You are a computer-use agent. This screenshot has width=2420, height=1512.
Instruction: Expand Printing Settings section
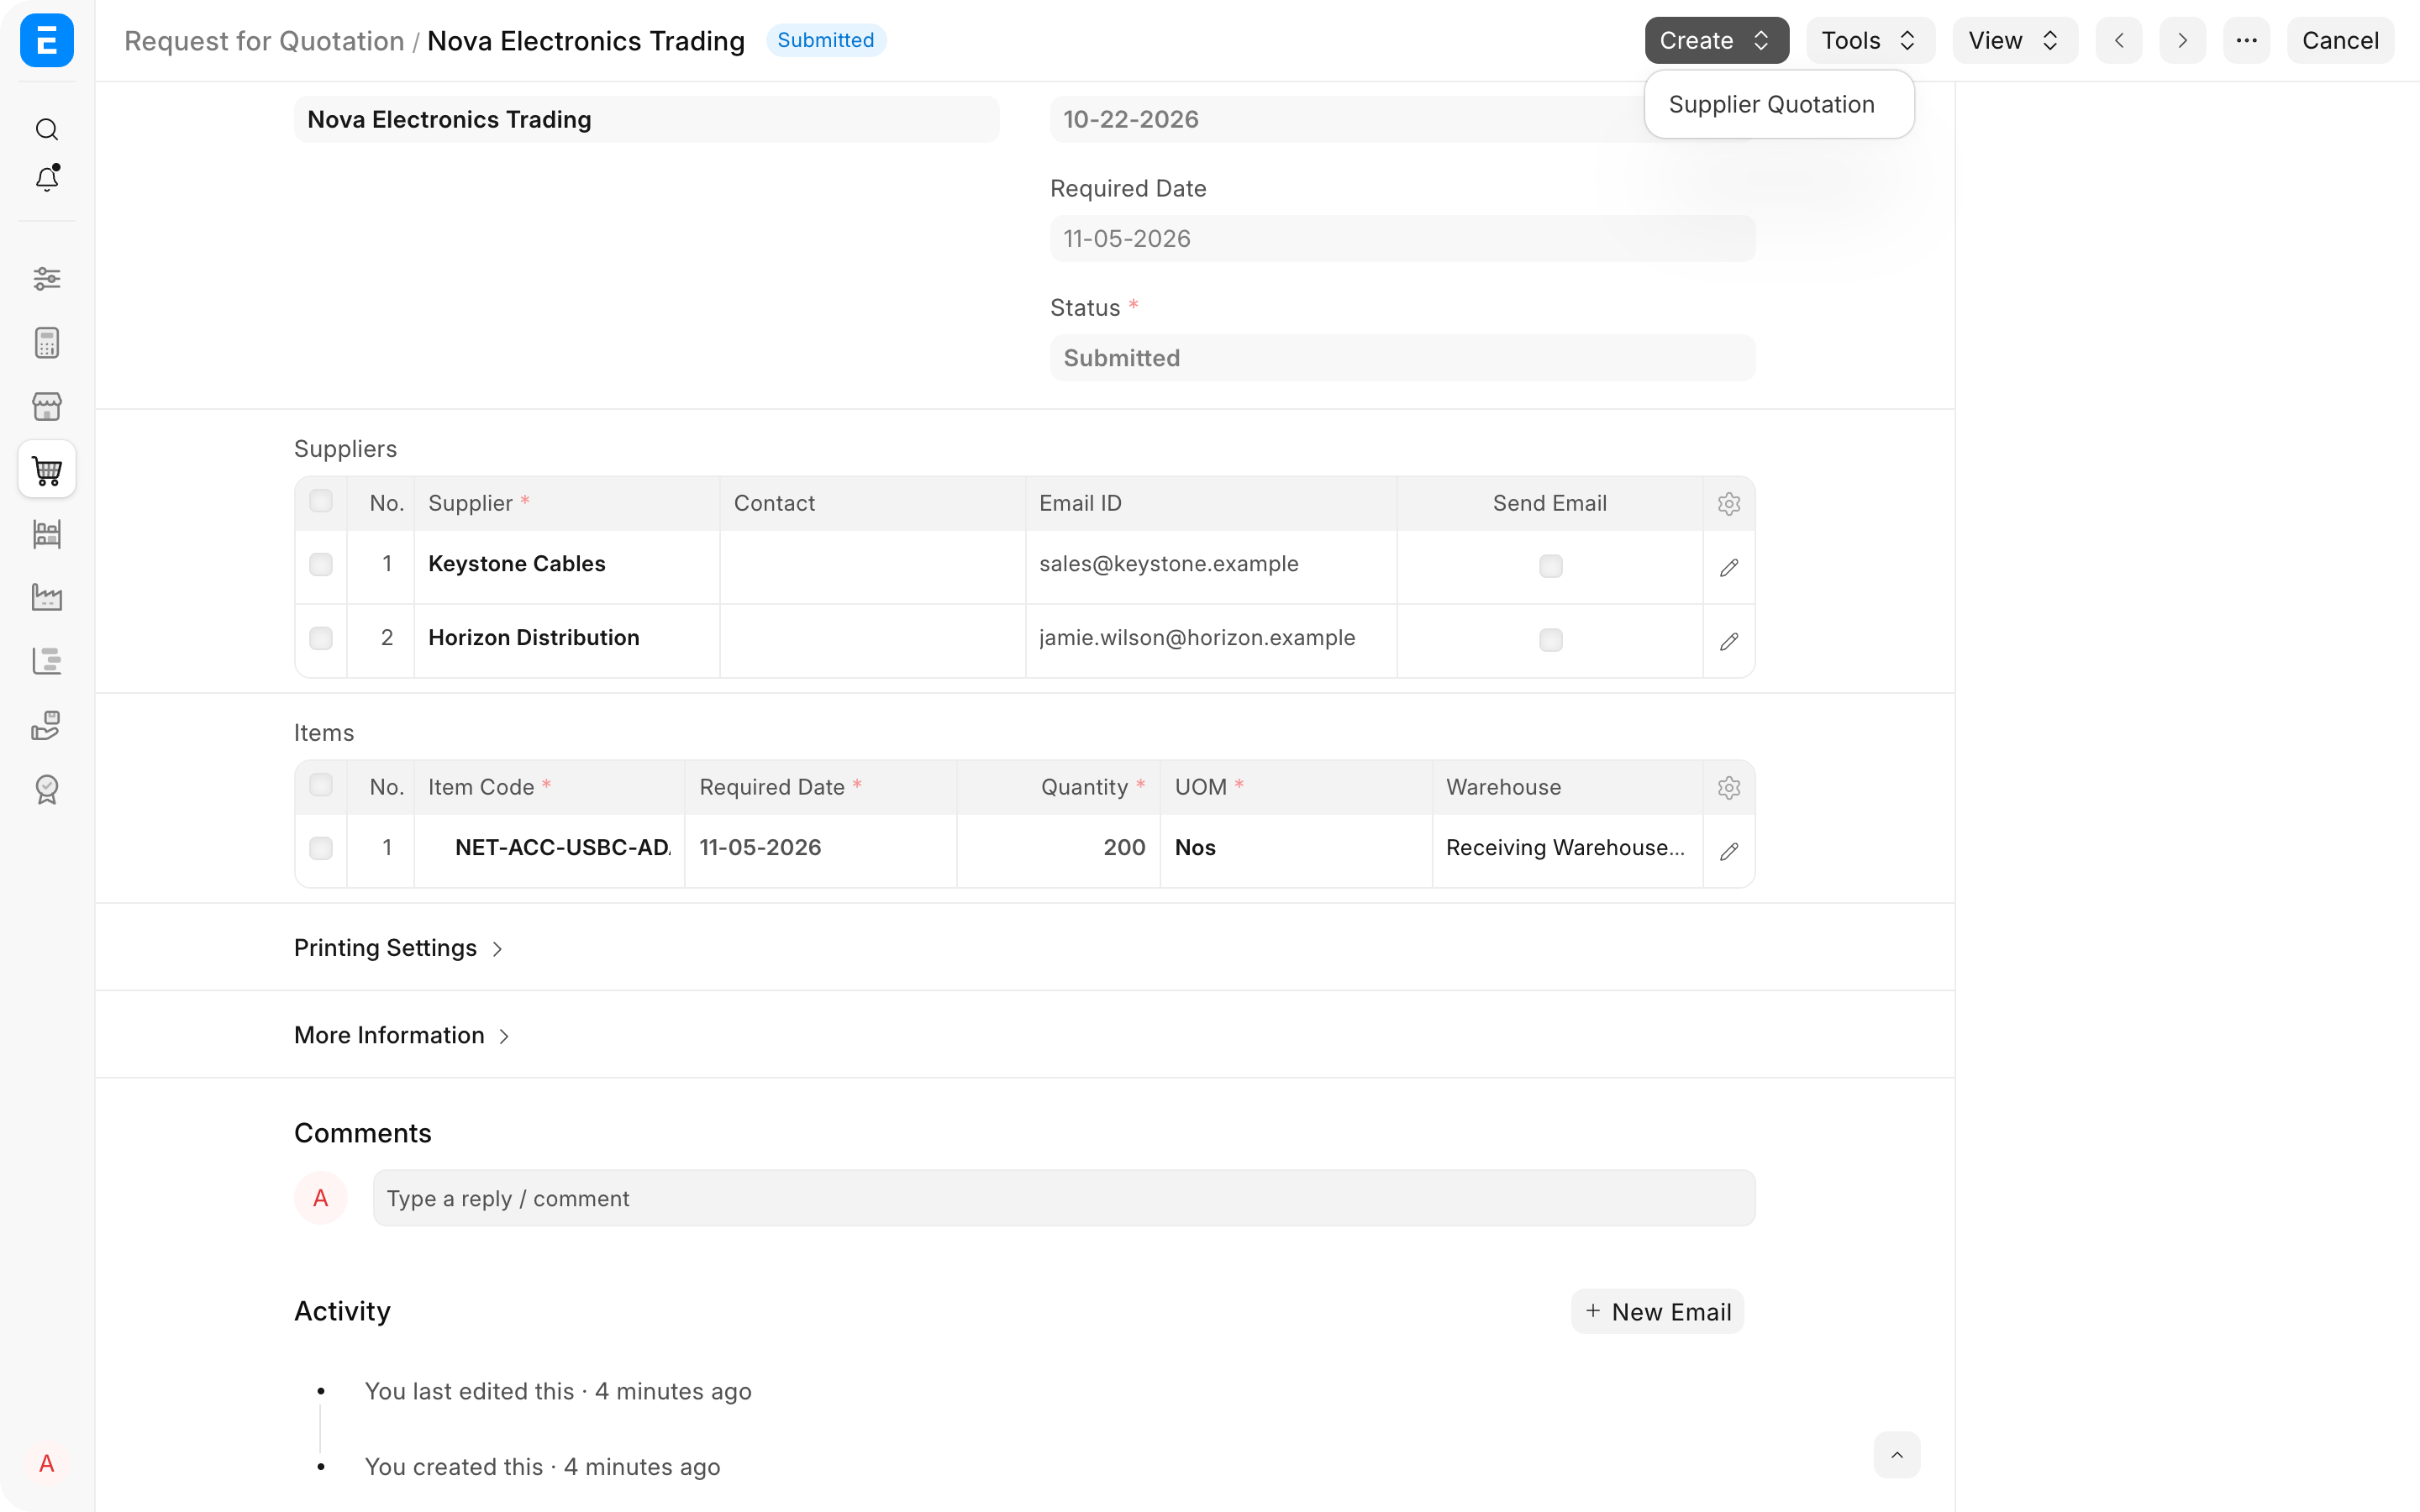coord(399,948)
